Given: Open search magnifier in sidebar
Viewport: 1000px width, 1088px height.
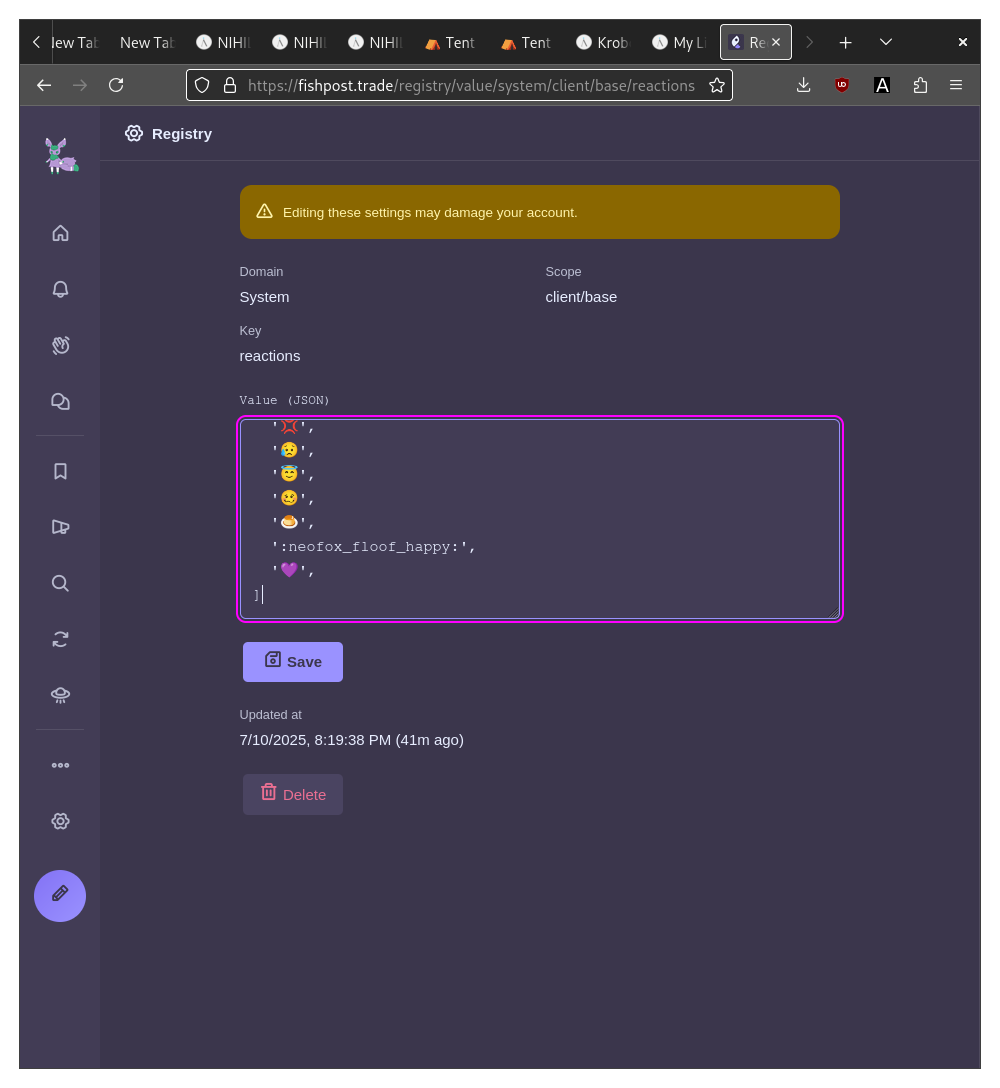Looking at the screenshot, I should [x=60, y=583].
